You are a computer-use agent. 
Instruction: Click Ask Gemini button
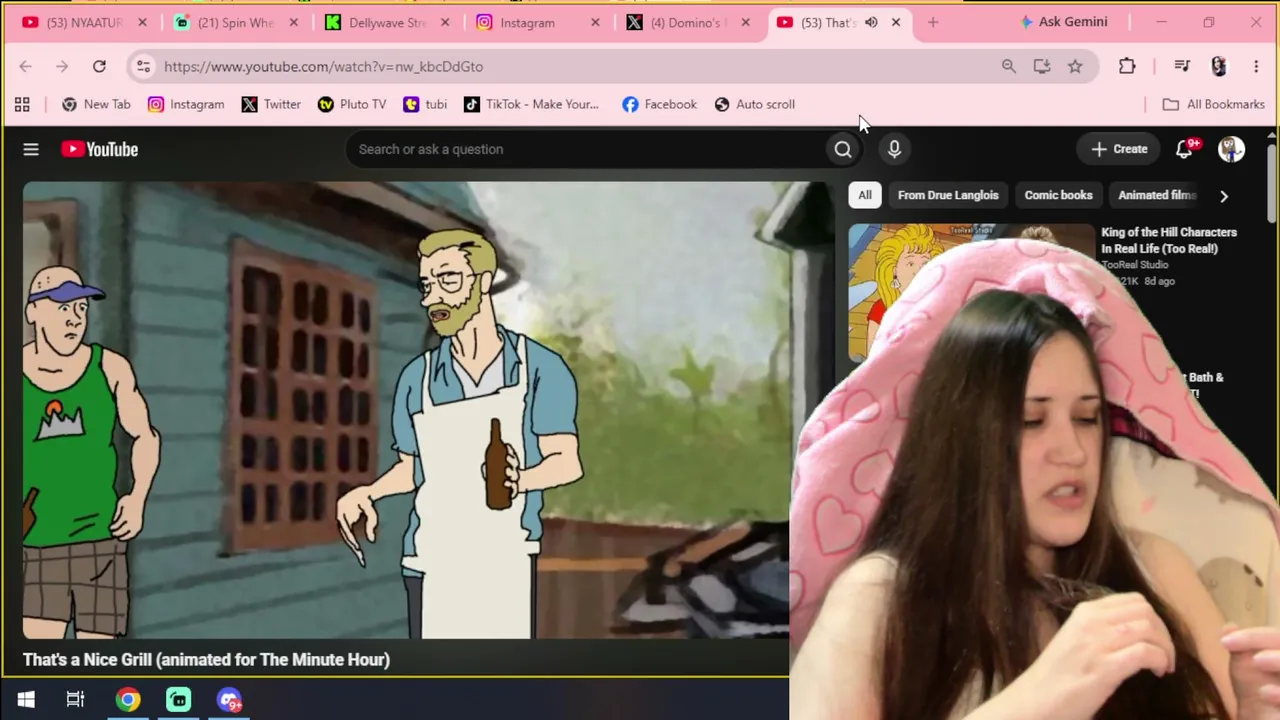pos(1063,22)
